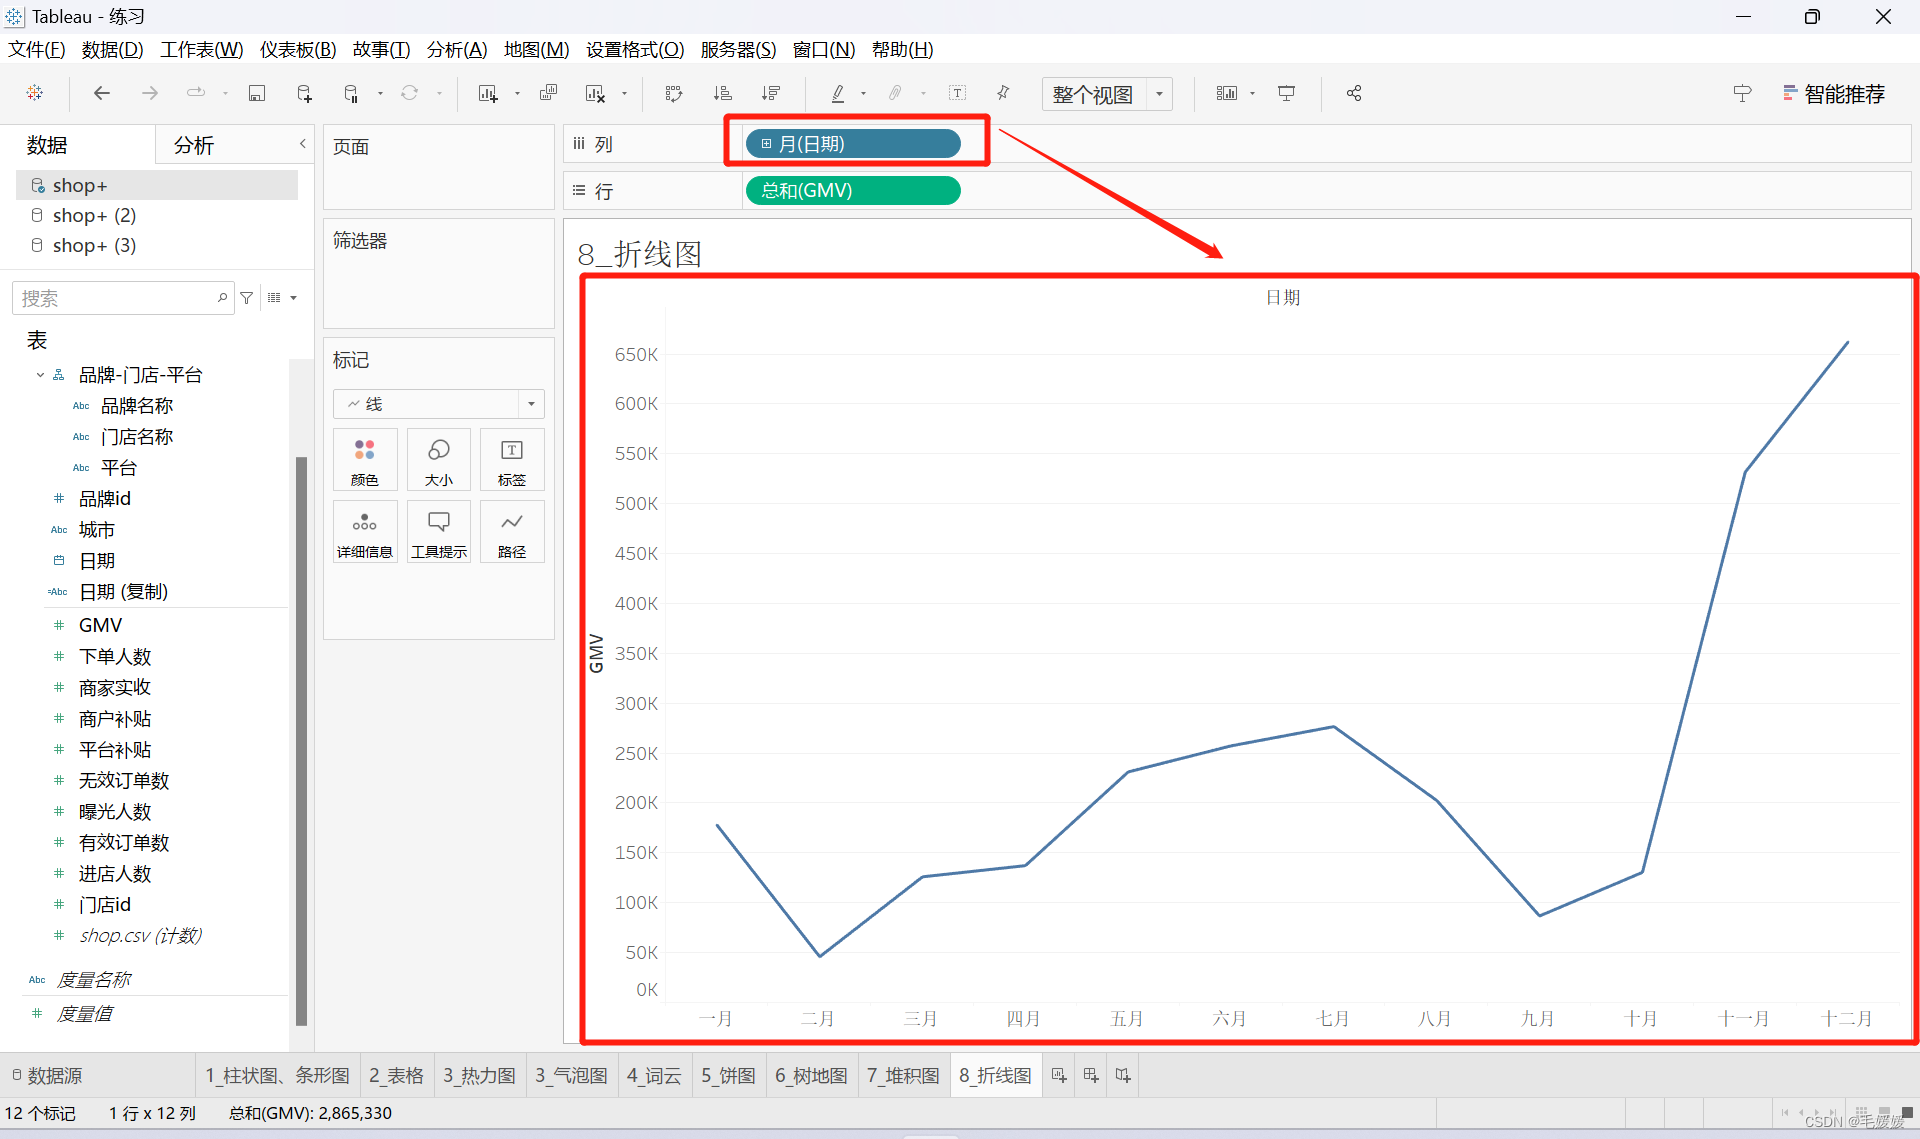This screenshot has width=1920, height=1139.
Task: Toggle show mark labels icon
Action: click(957, 93)
